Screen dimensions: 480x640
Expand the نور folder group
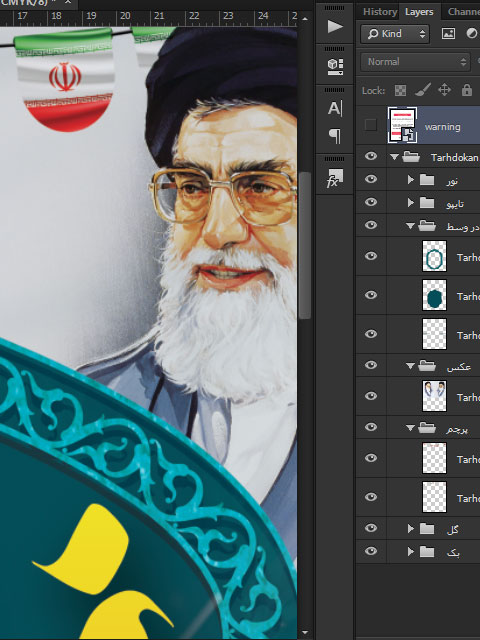[x=411, y=179]
